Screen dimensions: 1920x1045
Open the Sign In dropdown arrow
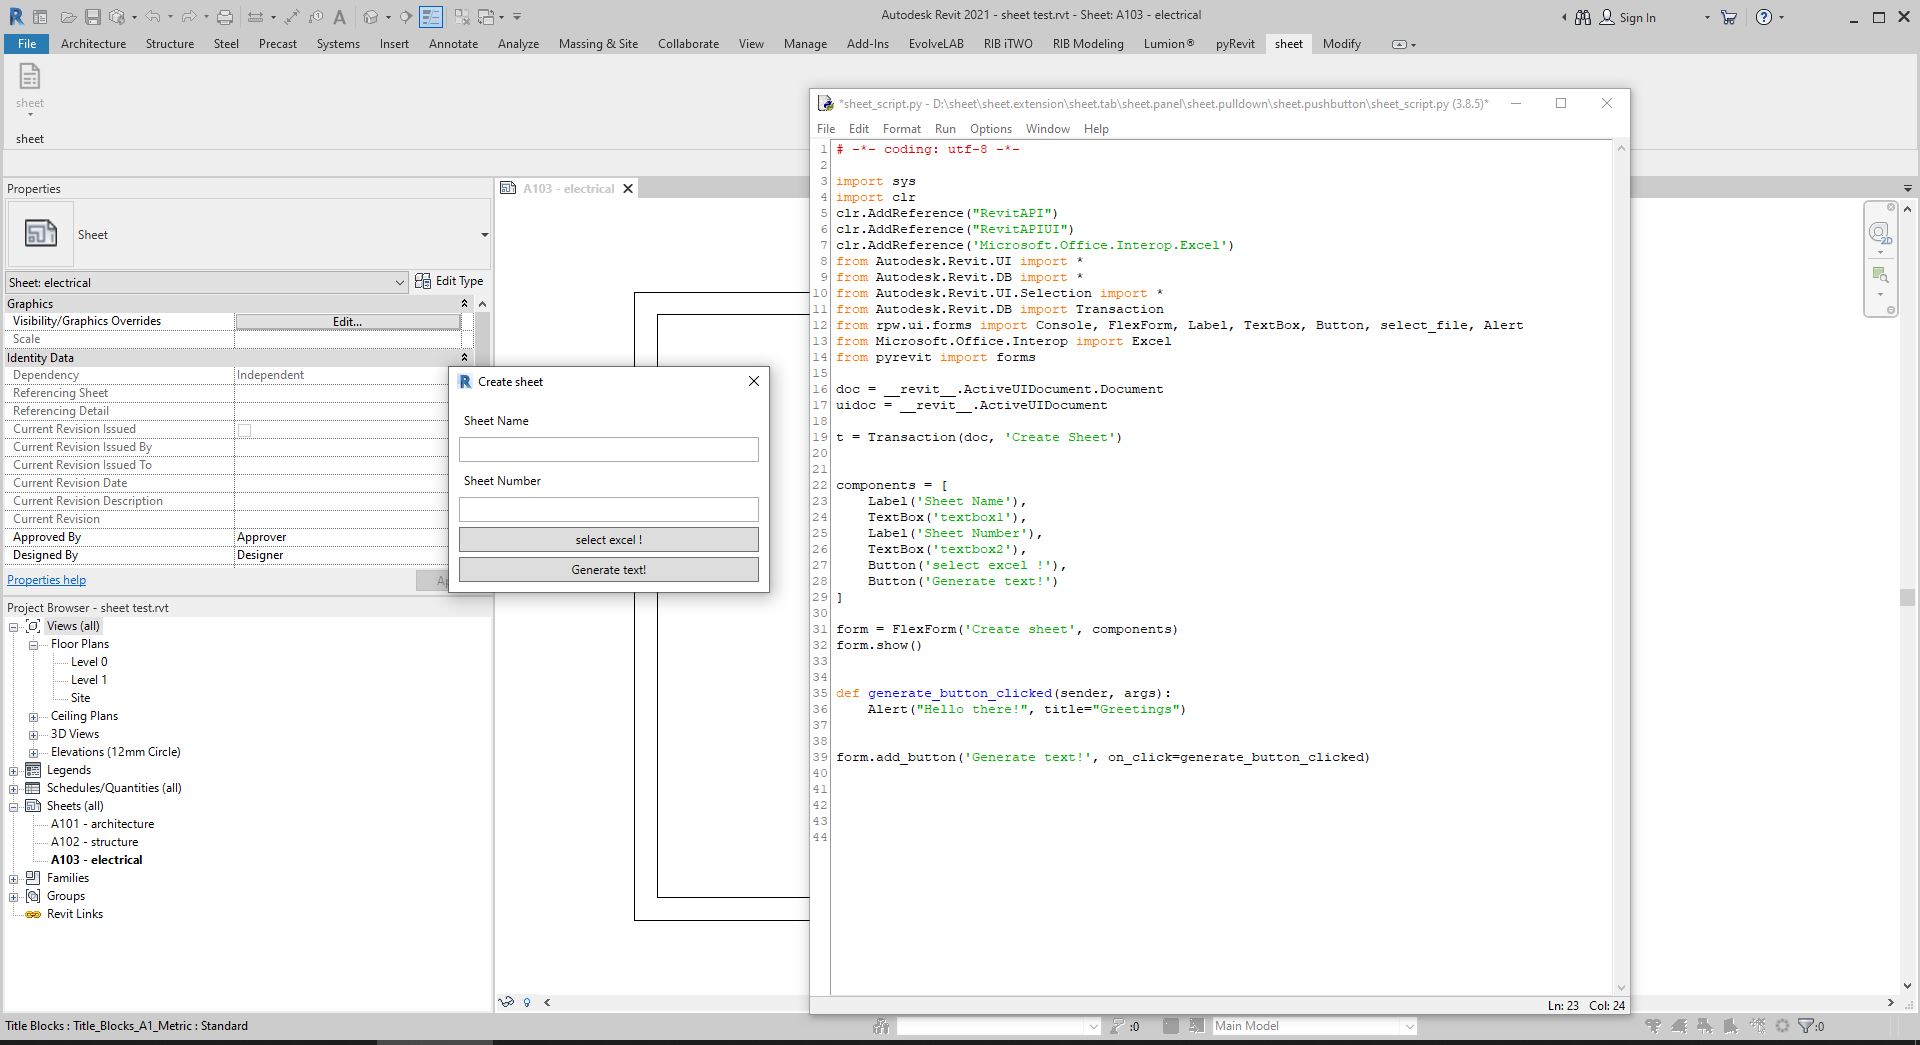pyautogui.click(x=1706, y=18)
